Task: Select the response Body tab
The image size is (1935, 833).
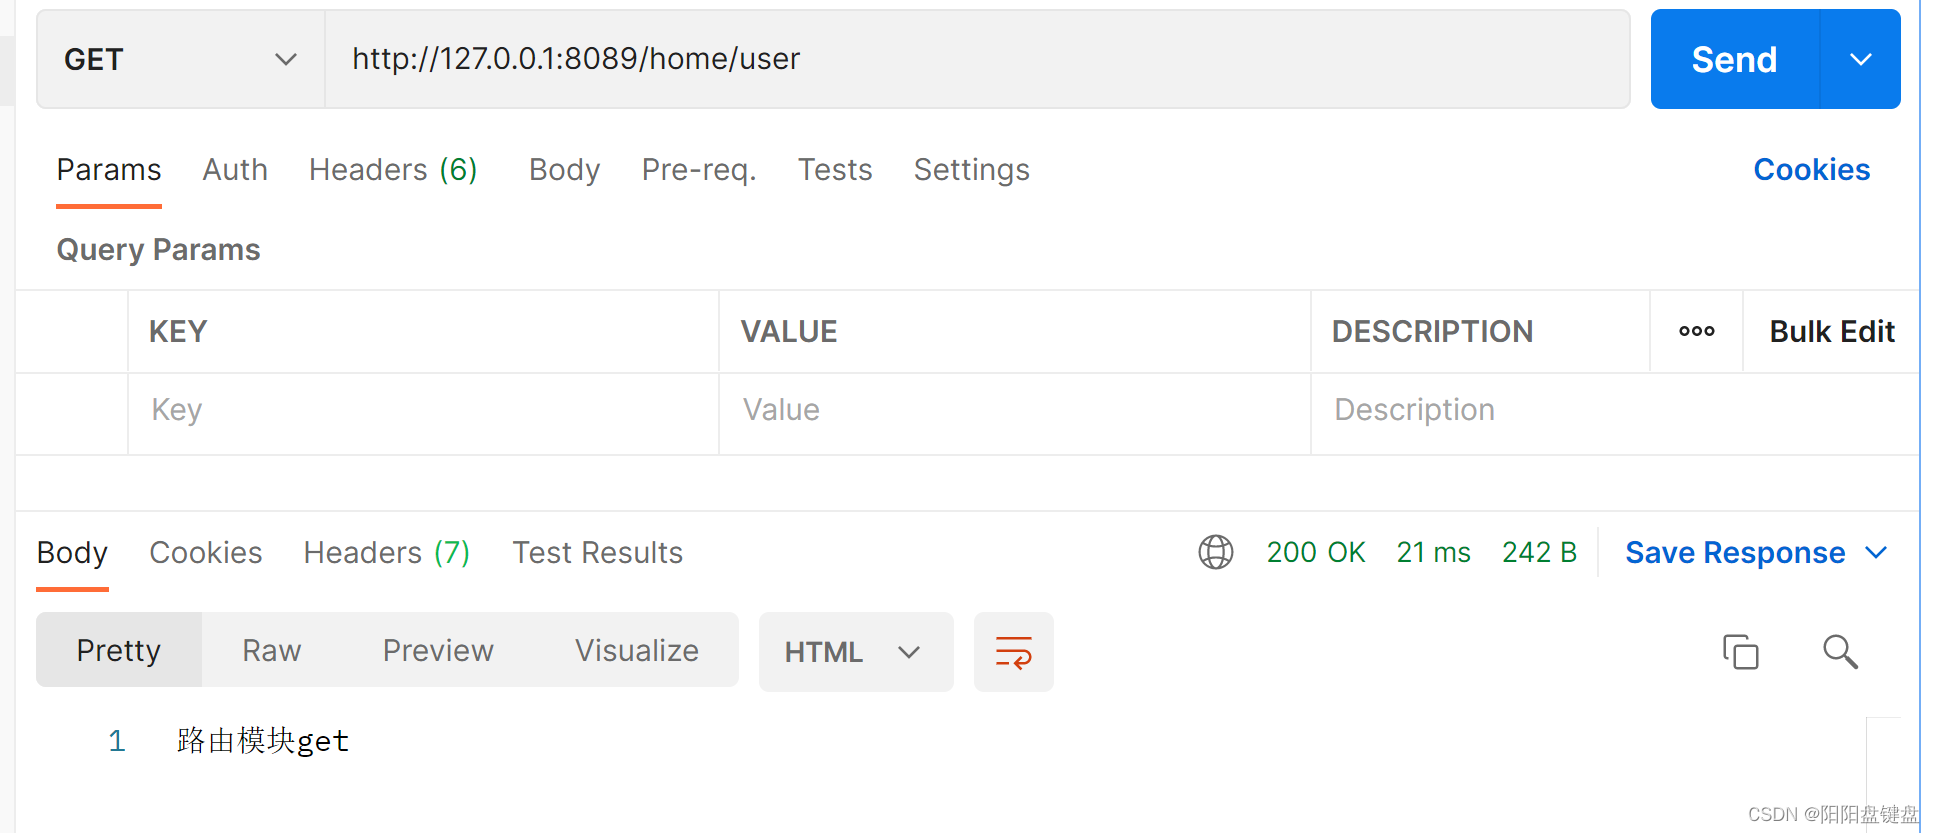Action: [72, 552]
